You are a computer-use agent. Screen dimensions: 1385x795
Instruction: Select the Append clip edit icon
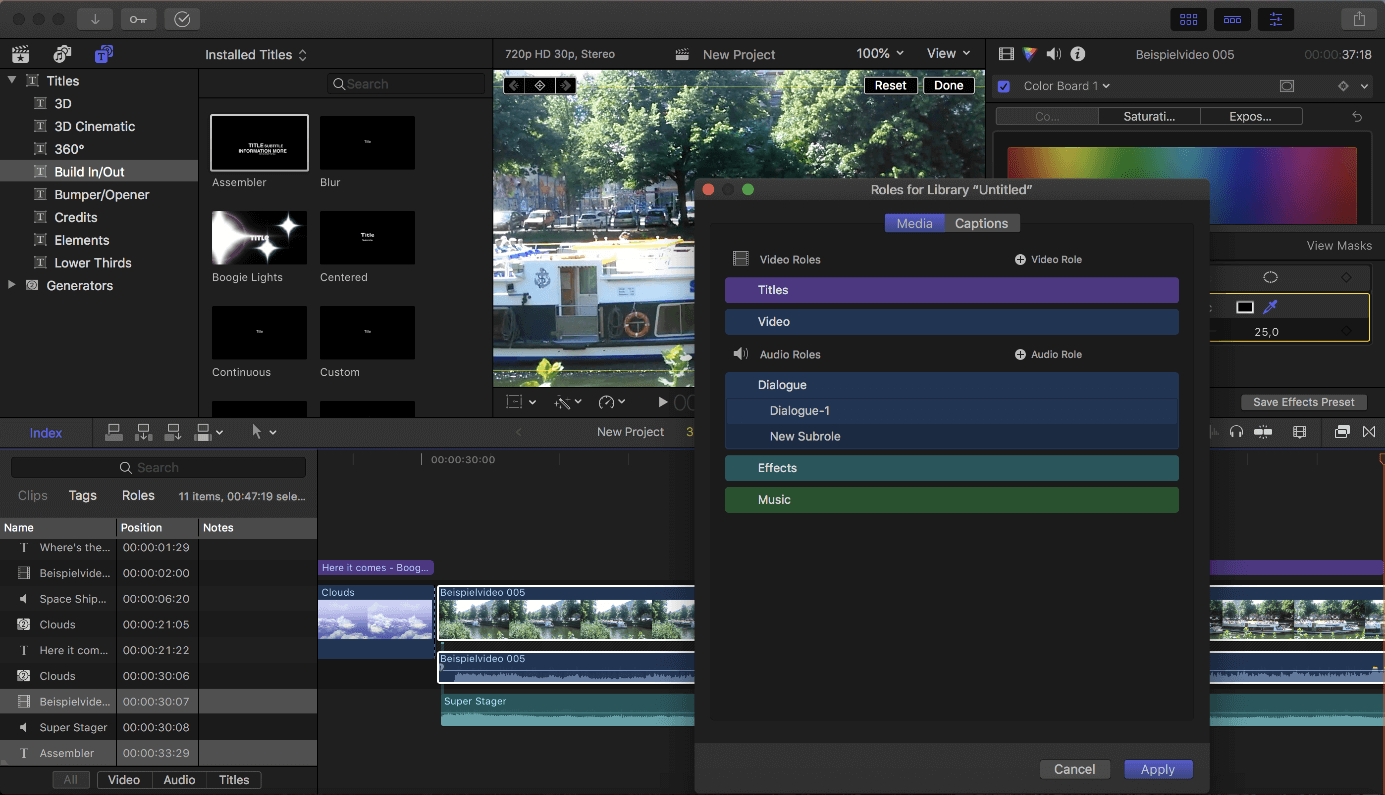[172, 432]
